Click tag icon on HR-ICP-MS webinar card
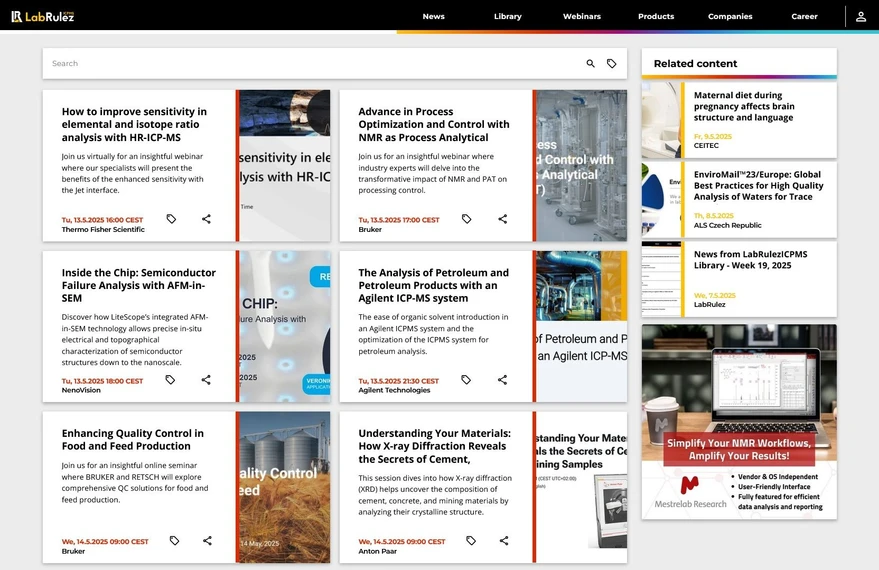This screenshot has height=570, width=879. coord(172,219)
